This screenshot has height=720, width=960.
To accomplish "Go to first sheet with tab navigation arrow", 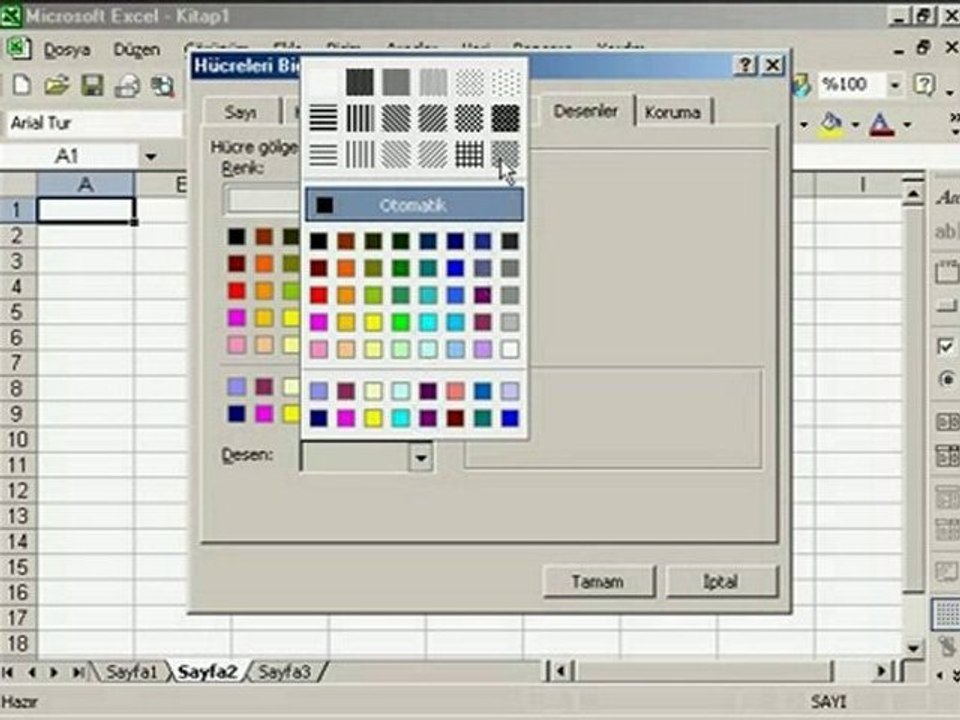I will (x=8, y=672).
